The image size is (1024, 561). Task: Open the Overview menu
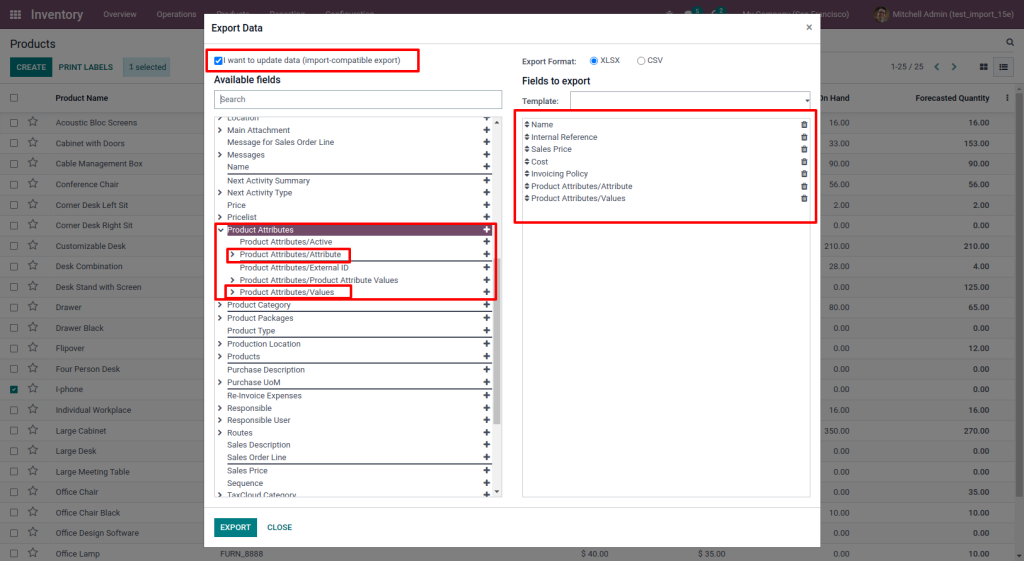[120, 14]
